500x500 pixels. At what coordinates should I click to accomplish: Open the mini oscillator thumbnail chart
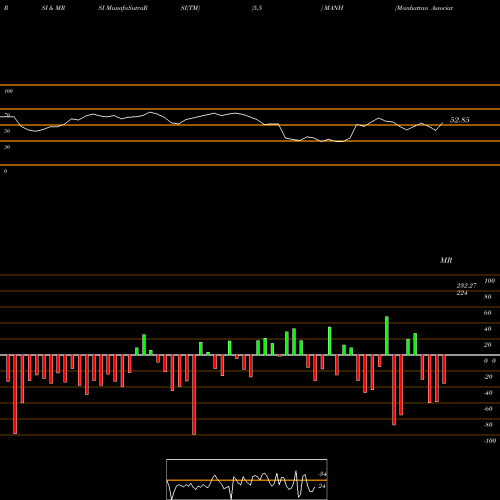click(247, 479)
